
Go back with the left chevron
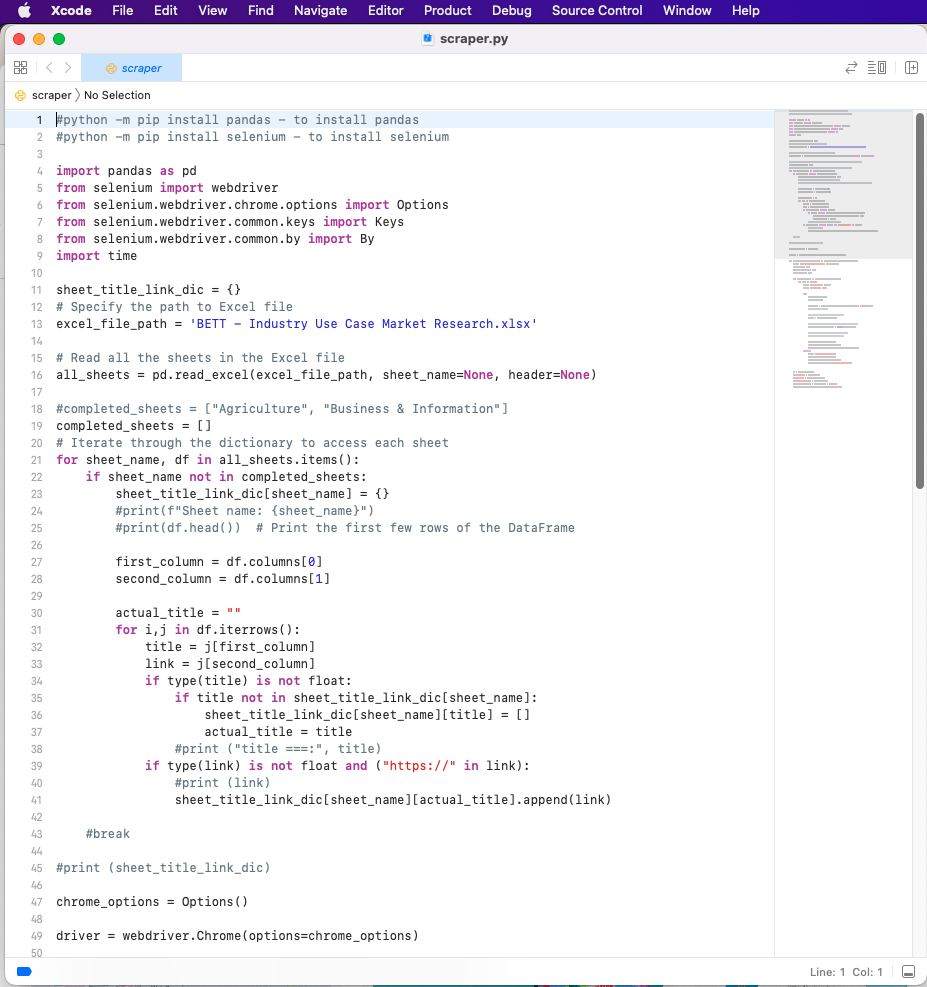click(x=49, y=67)
